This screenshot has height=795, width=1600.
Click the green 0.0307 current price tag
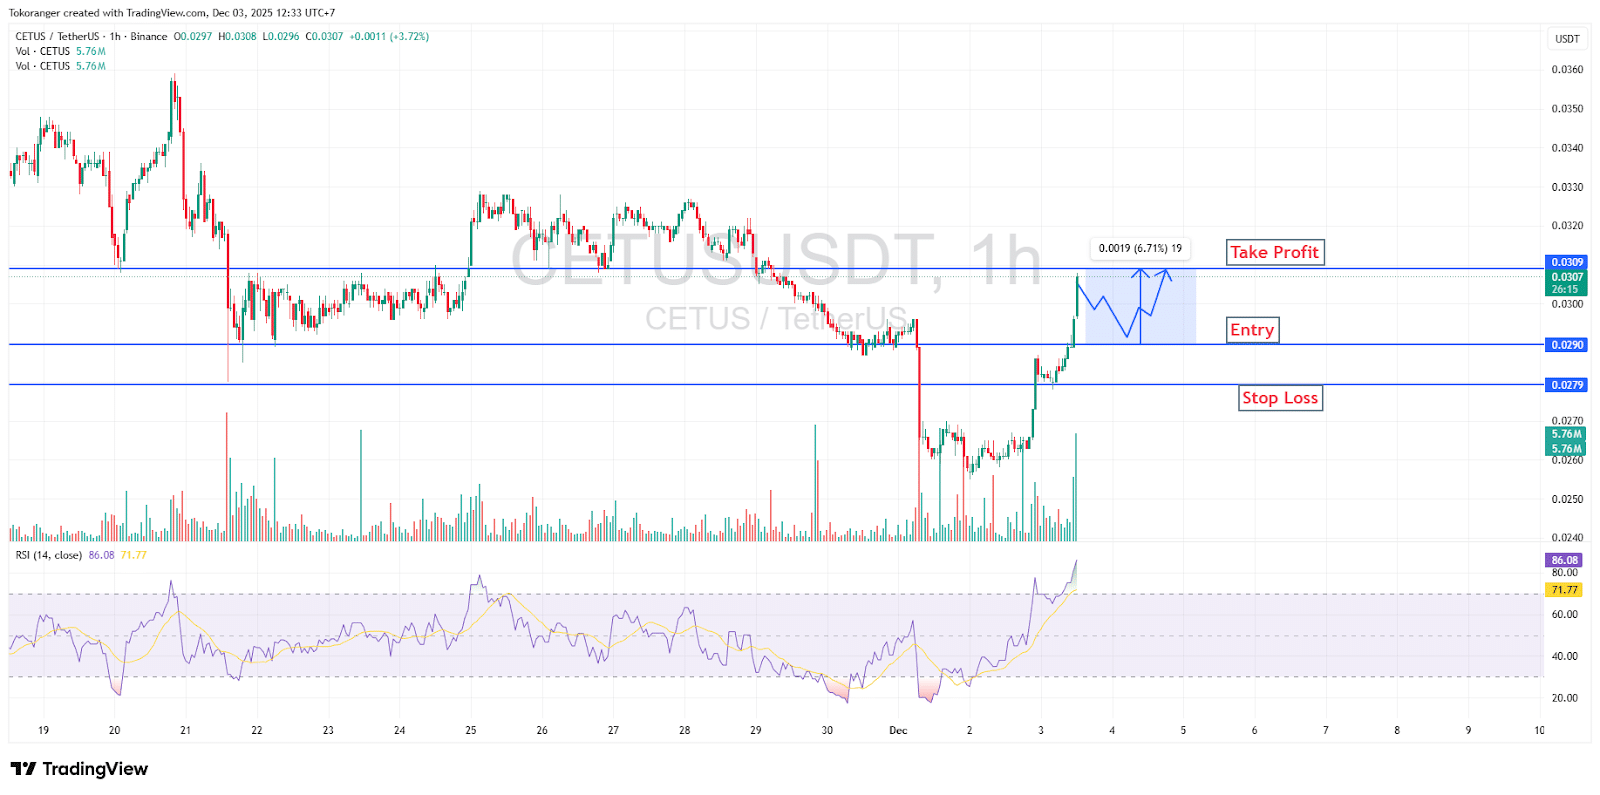(1567, 277)
